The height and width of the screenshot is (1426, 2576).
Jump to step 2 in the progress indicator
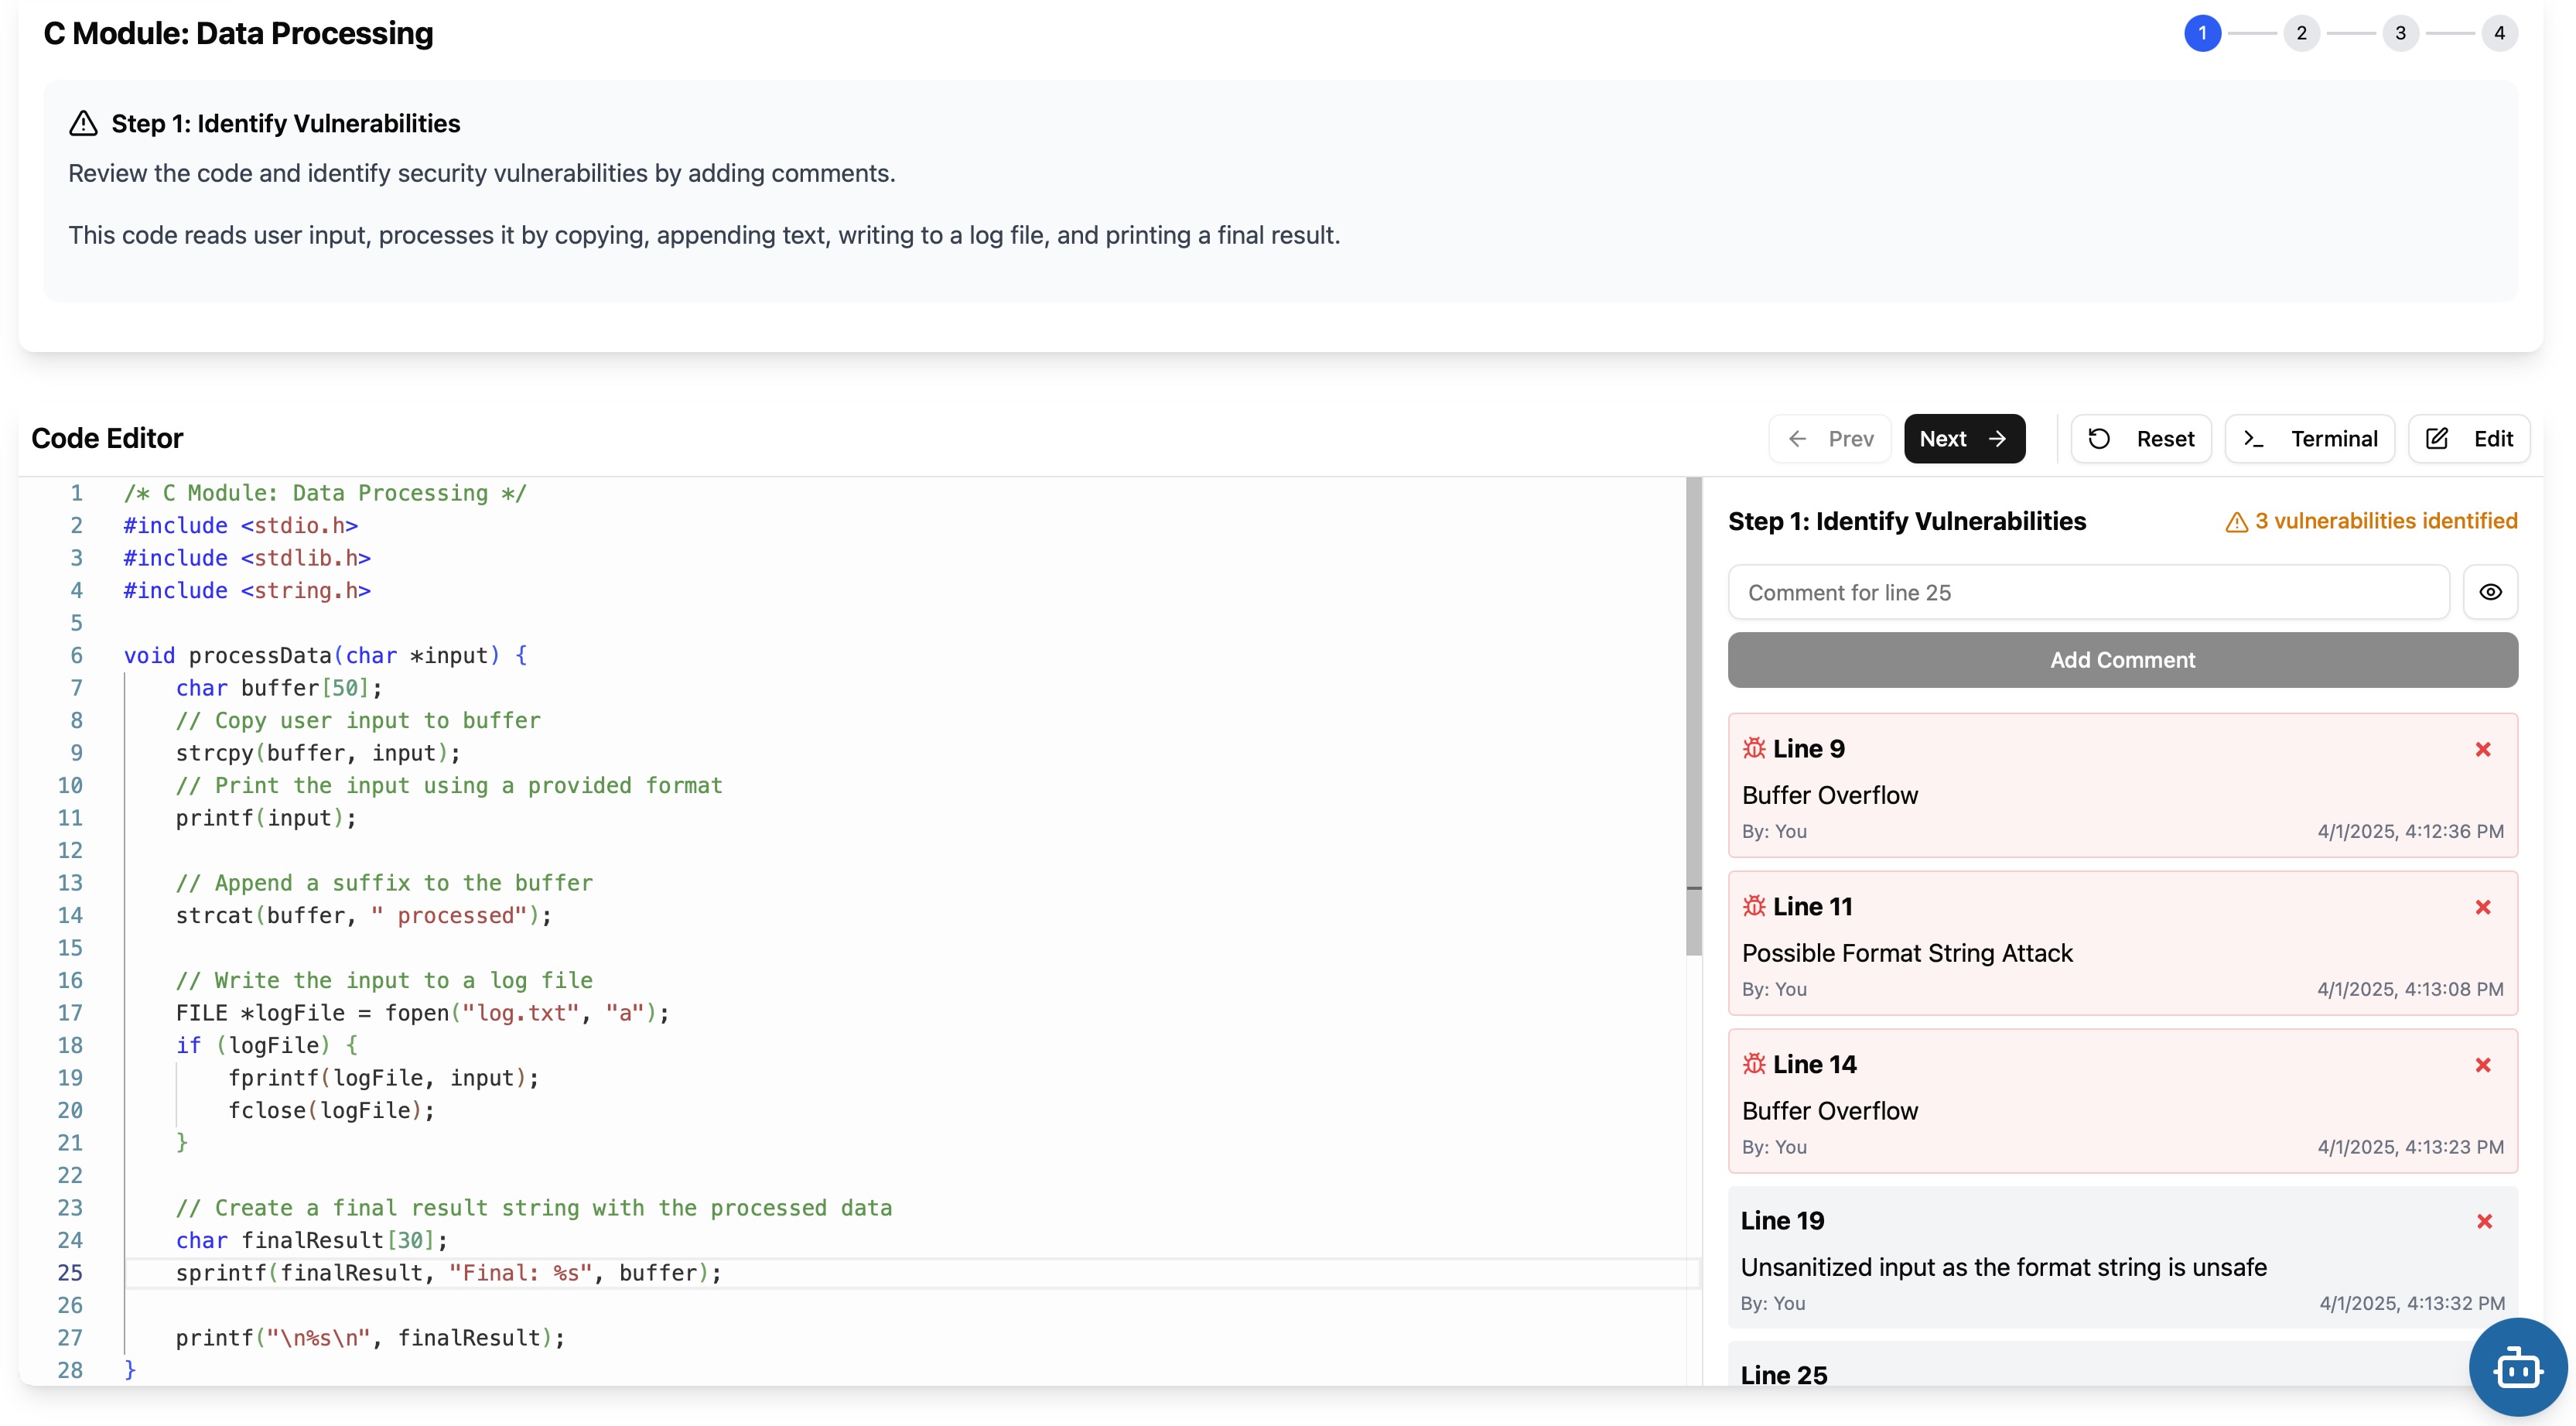[2301, 33]
